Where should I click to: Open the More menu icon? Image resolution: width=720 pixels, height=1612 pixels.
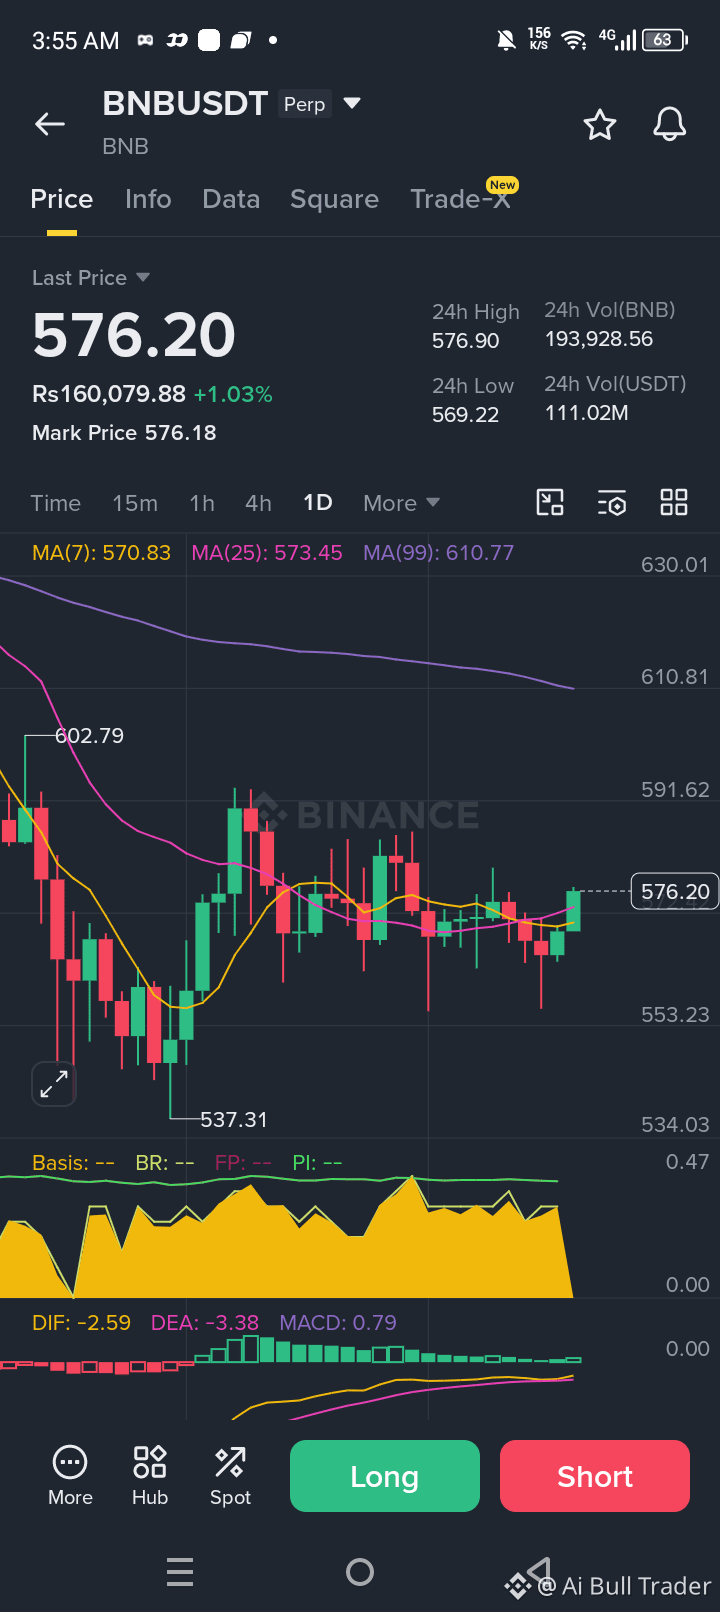coord(70,1475)
